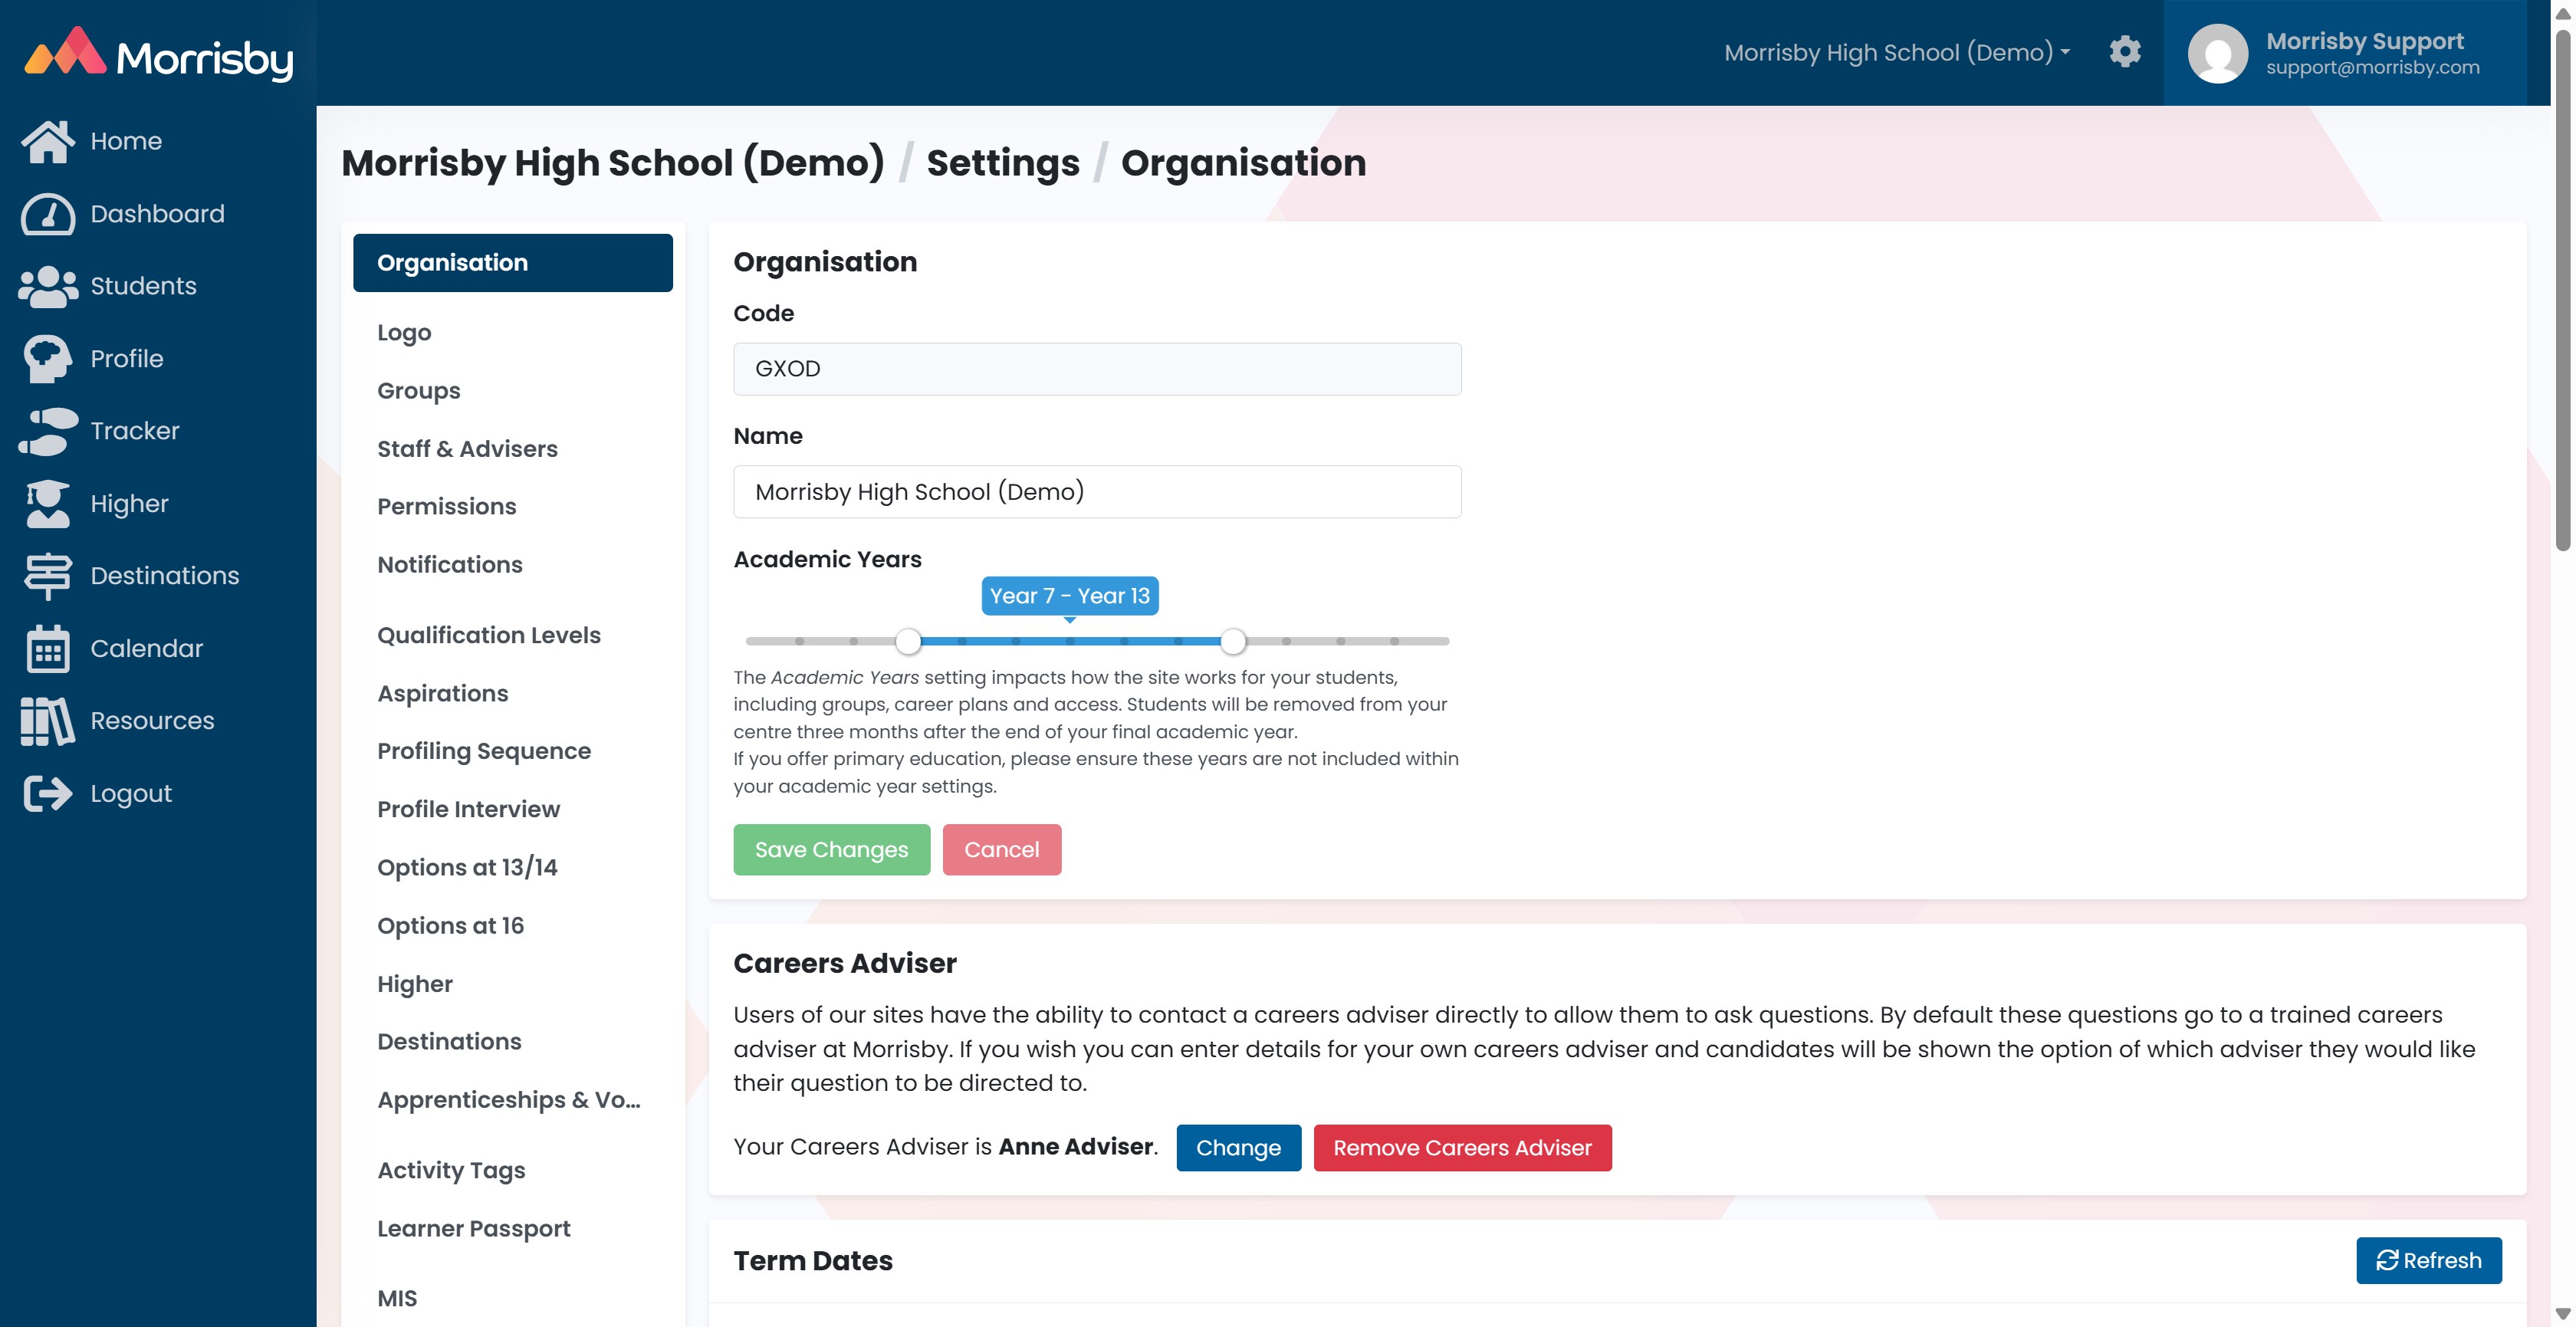Select the Organisation settings tab
The width and height of the screenshot is (2576, 1327).
(512, 263)
